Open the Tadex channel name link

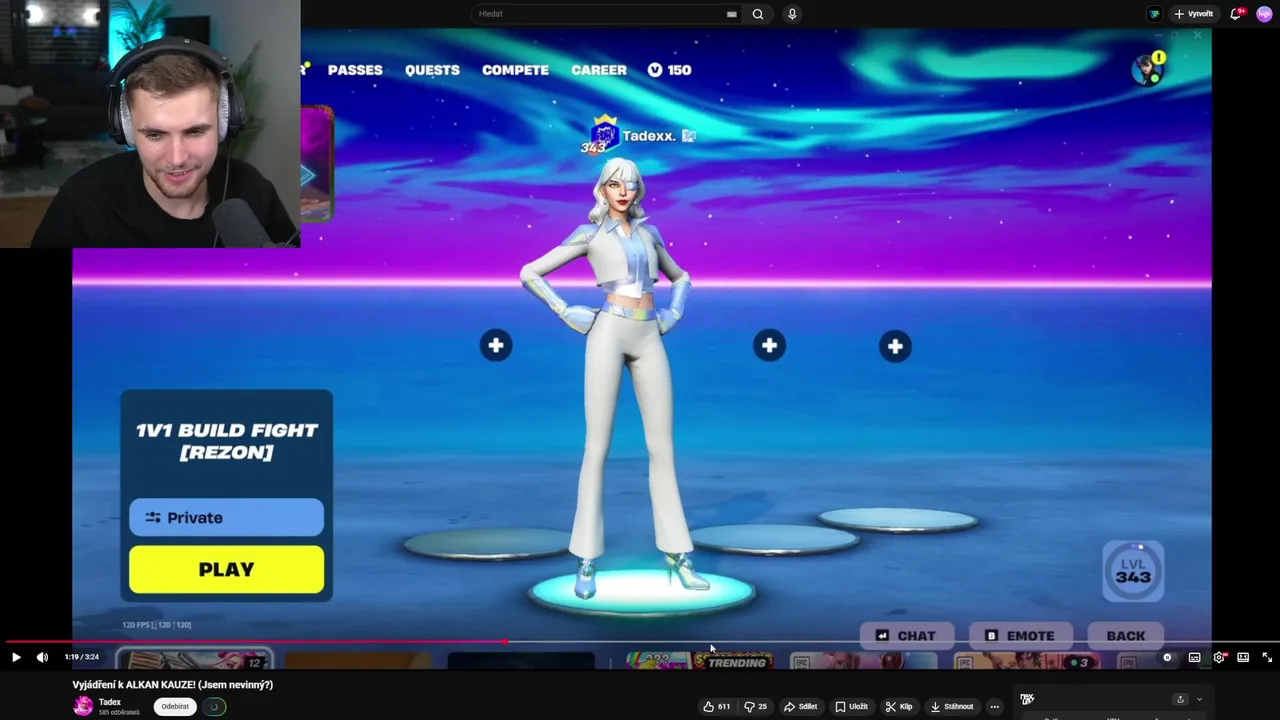point(110,702)
